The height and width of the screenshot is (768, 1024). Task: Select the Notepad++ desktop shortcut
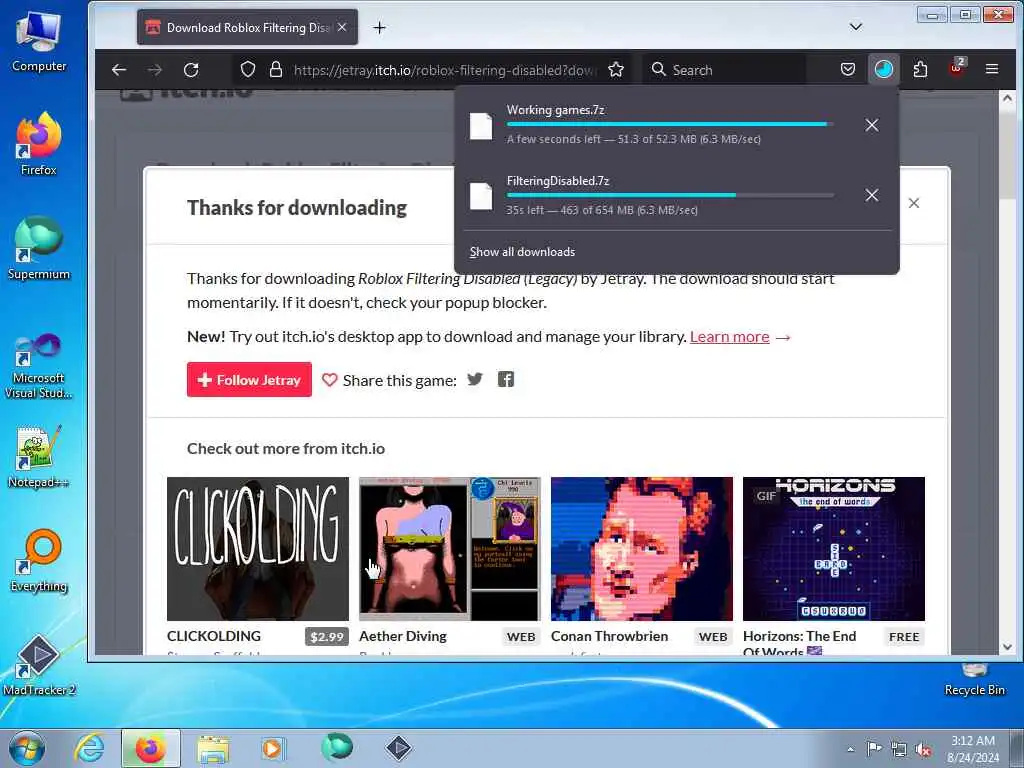(39, 457)
